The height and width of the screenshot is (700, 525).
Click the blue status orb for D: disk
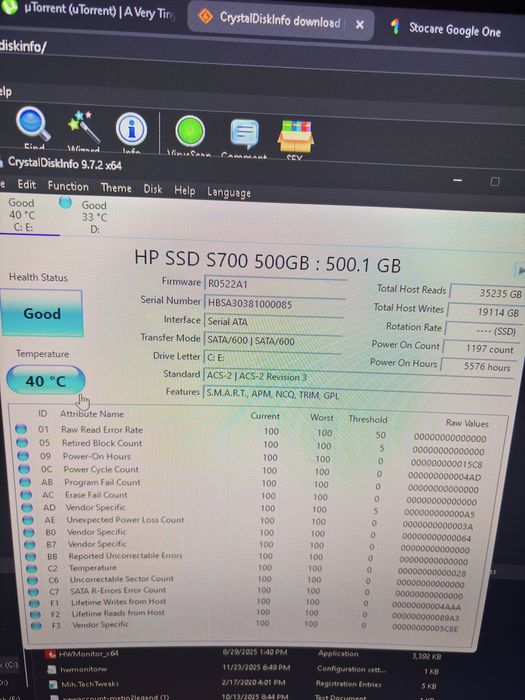pos(65,203)
